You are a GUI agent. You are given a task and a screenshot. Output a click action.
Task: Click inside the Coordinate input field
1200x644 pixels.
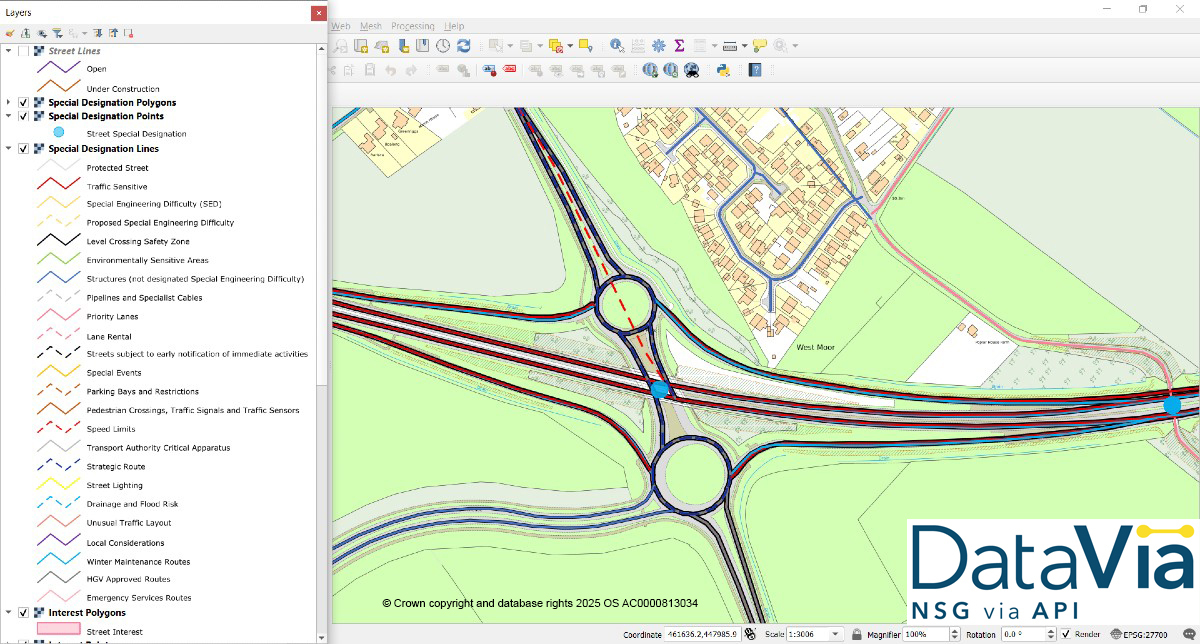705,634
